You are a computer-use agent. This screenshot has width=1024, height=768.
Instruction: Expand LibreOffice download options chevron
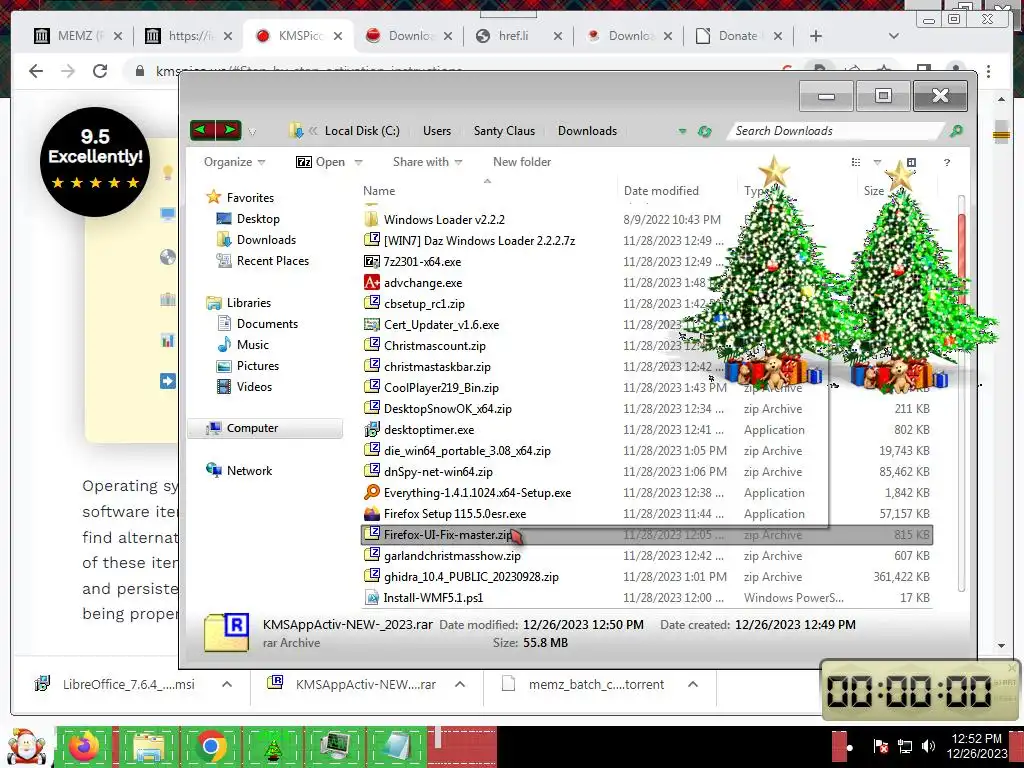point(227,684)
